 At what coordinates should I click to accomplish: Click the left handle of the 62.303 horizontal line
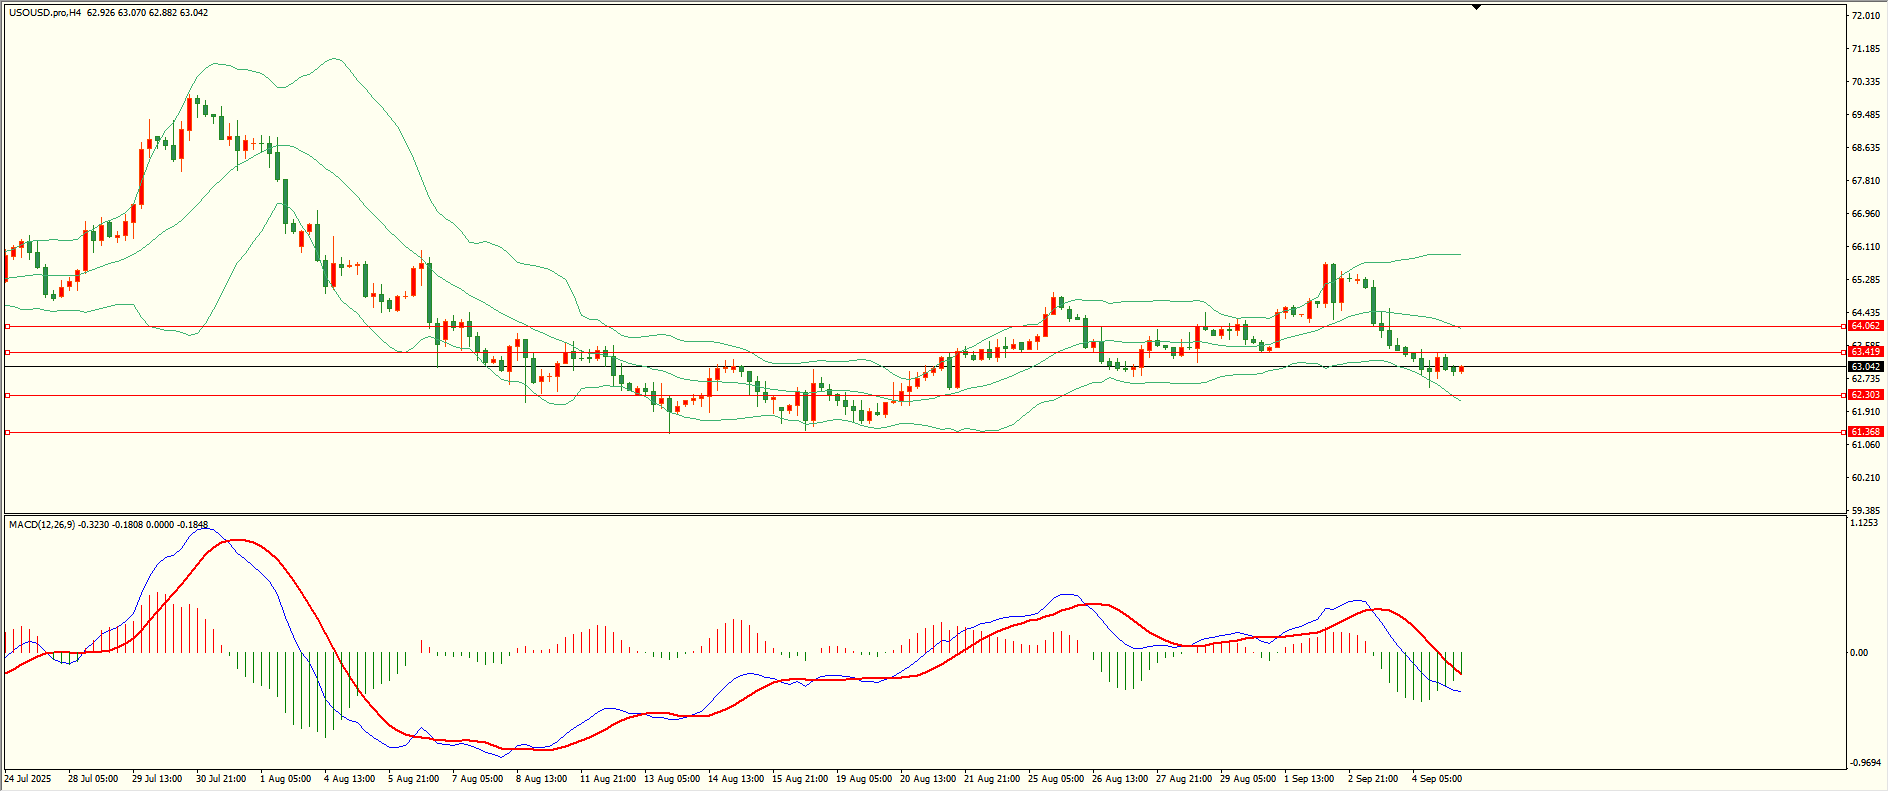coord(8,395)
